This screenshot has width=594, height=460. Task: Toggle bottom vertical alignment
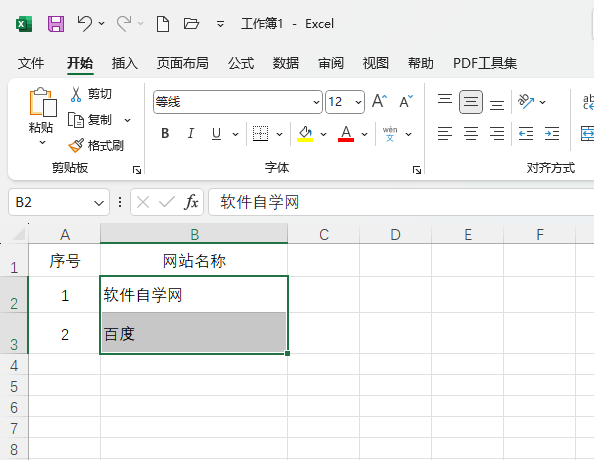[x=497, y=104]
